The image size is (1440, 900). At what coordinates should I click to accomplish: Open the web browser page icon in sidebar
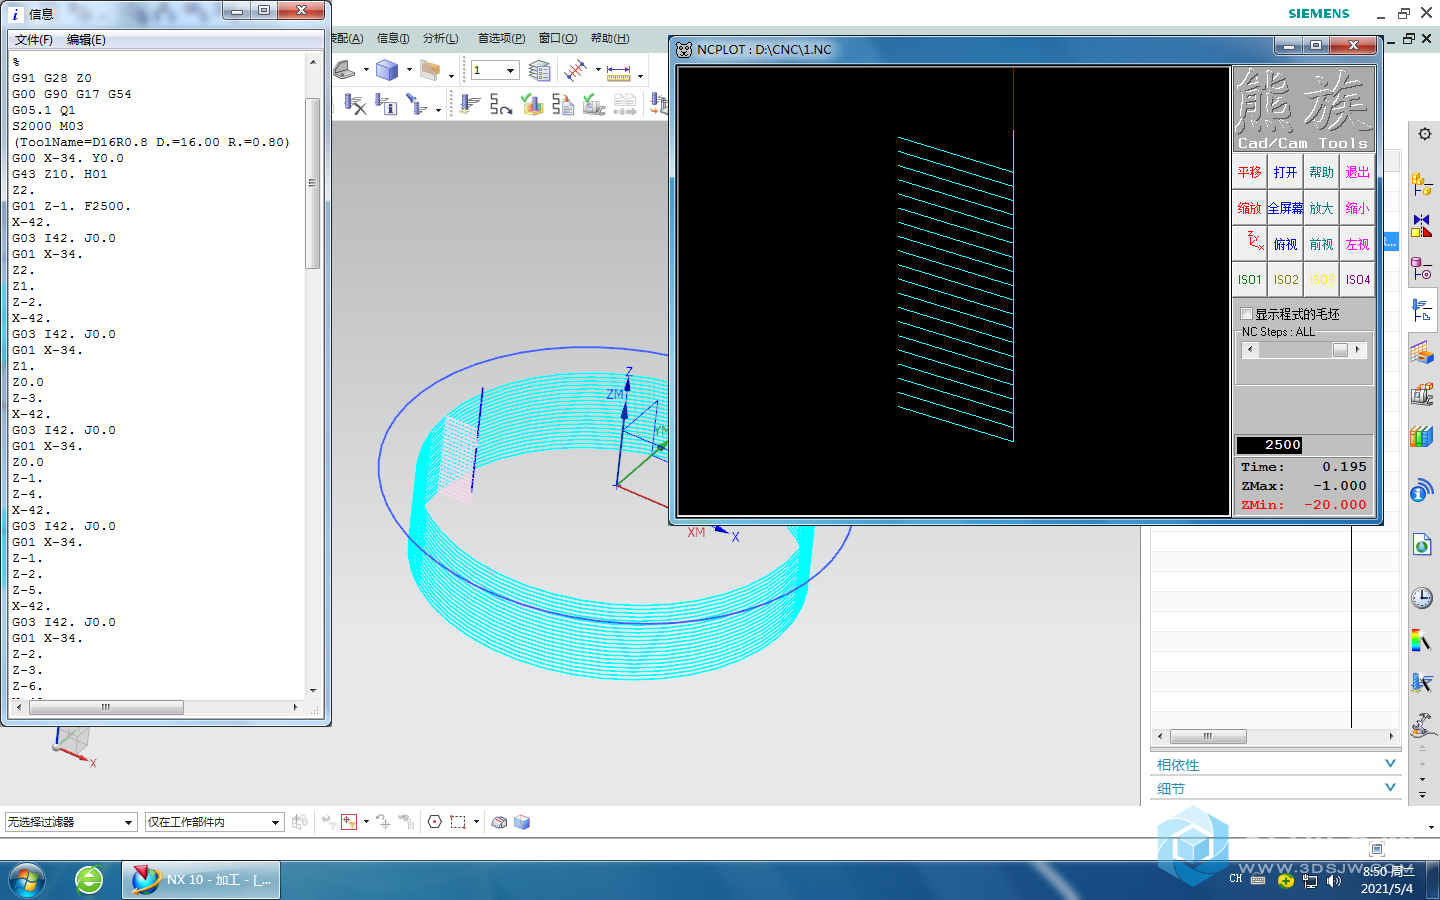1422,545
